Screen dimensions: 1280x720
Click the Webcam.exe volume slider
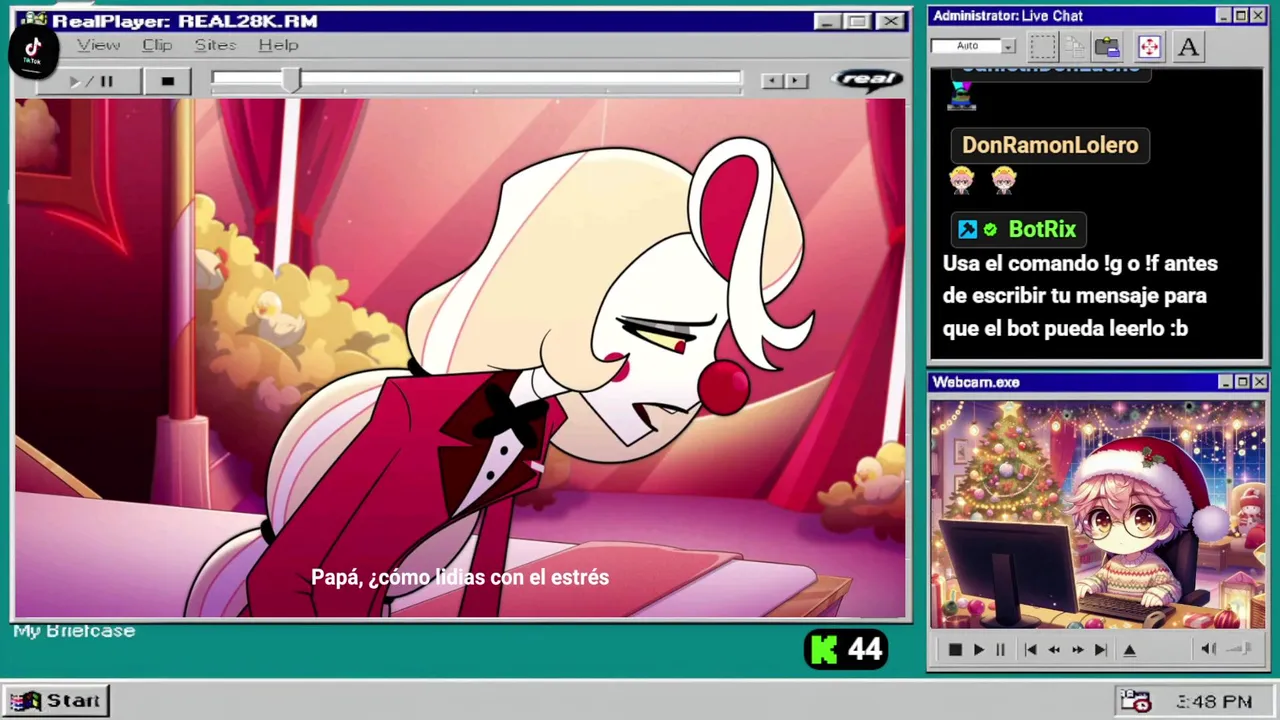1240,649
